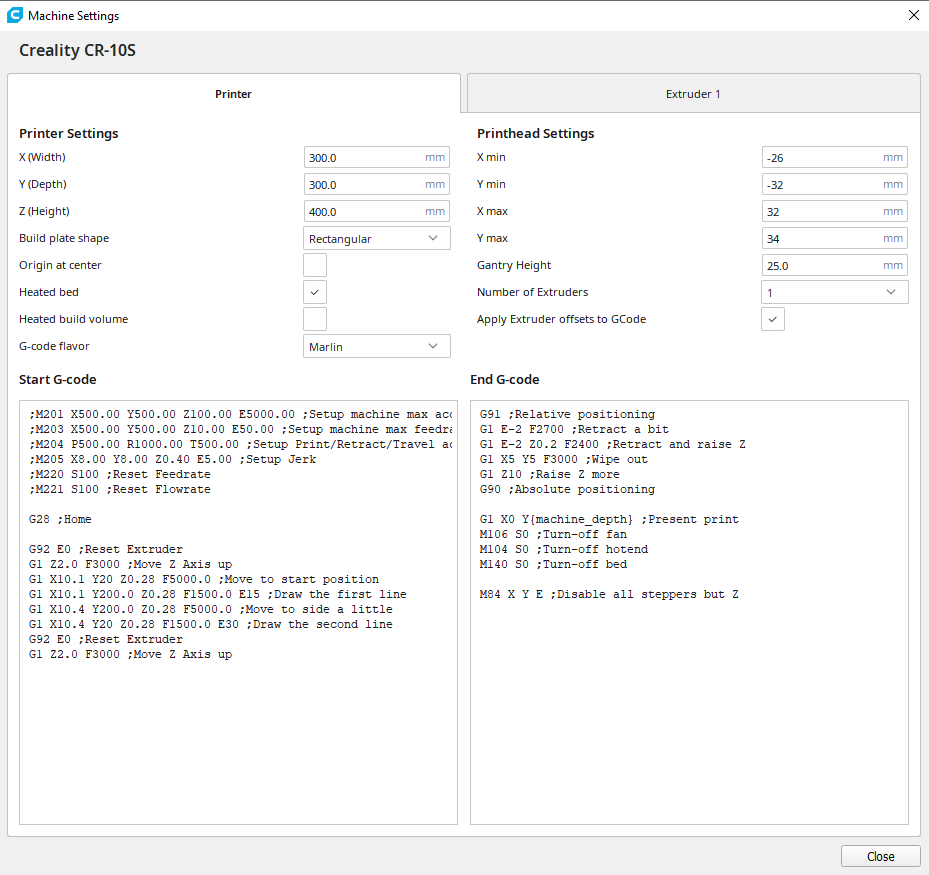Click the X max 32 field
Image resolution: width=929 pixels, height=875 pixels.
834,211
